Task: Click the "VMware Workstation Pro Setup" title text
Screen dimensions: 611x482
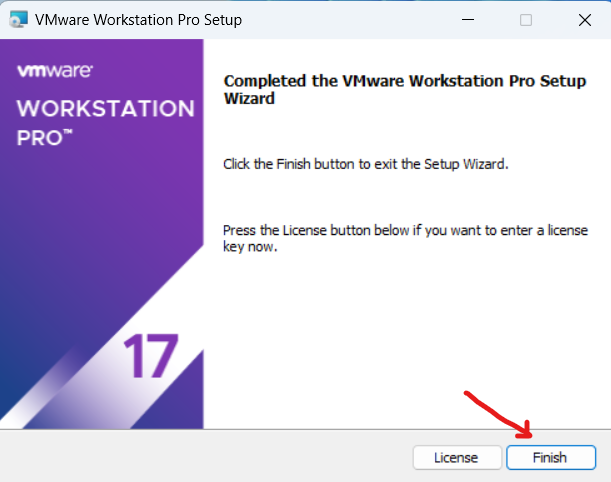Action: [x=138, y=19]
